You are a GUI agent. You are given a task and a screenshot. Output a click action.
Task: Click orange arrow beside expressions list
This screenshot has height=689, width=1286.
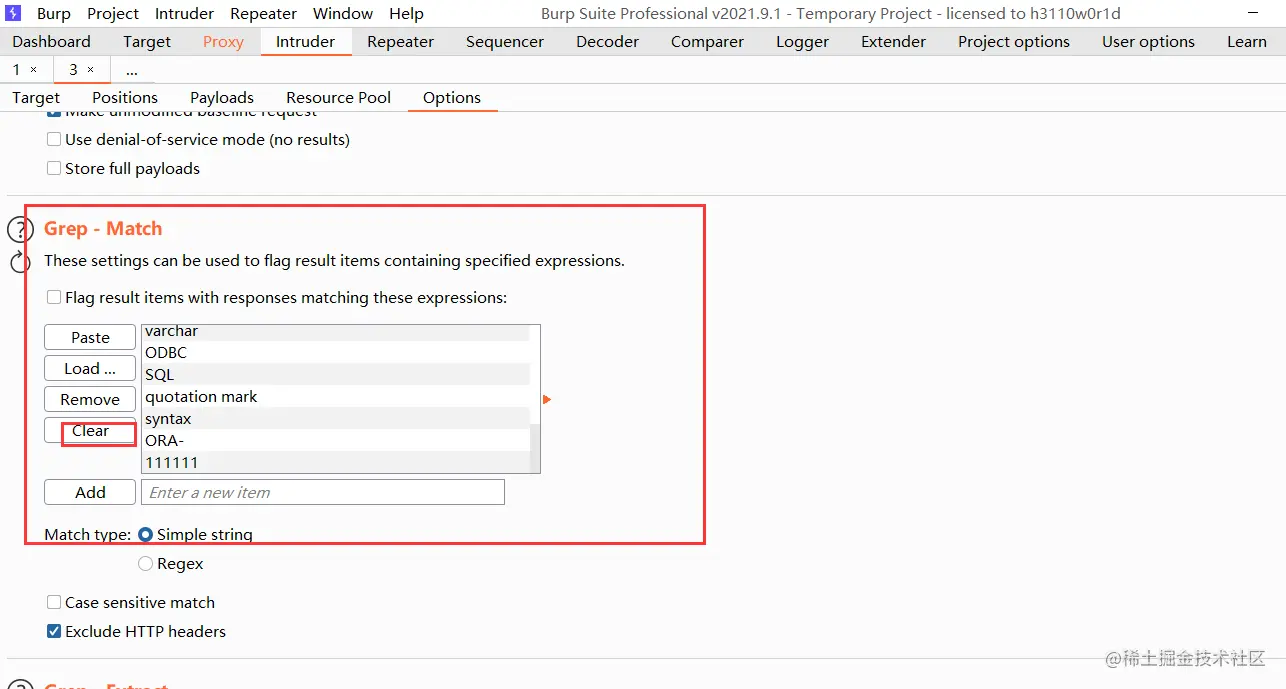pyautogui.click(x=547, y=400)
